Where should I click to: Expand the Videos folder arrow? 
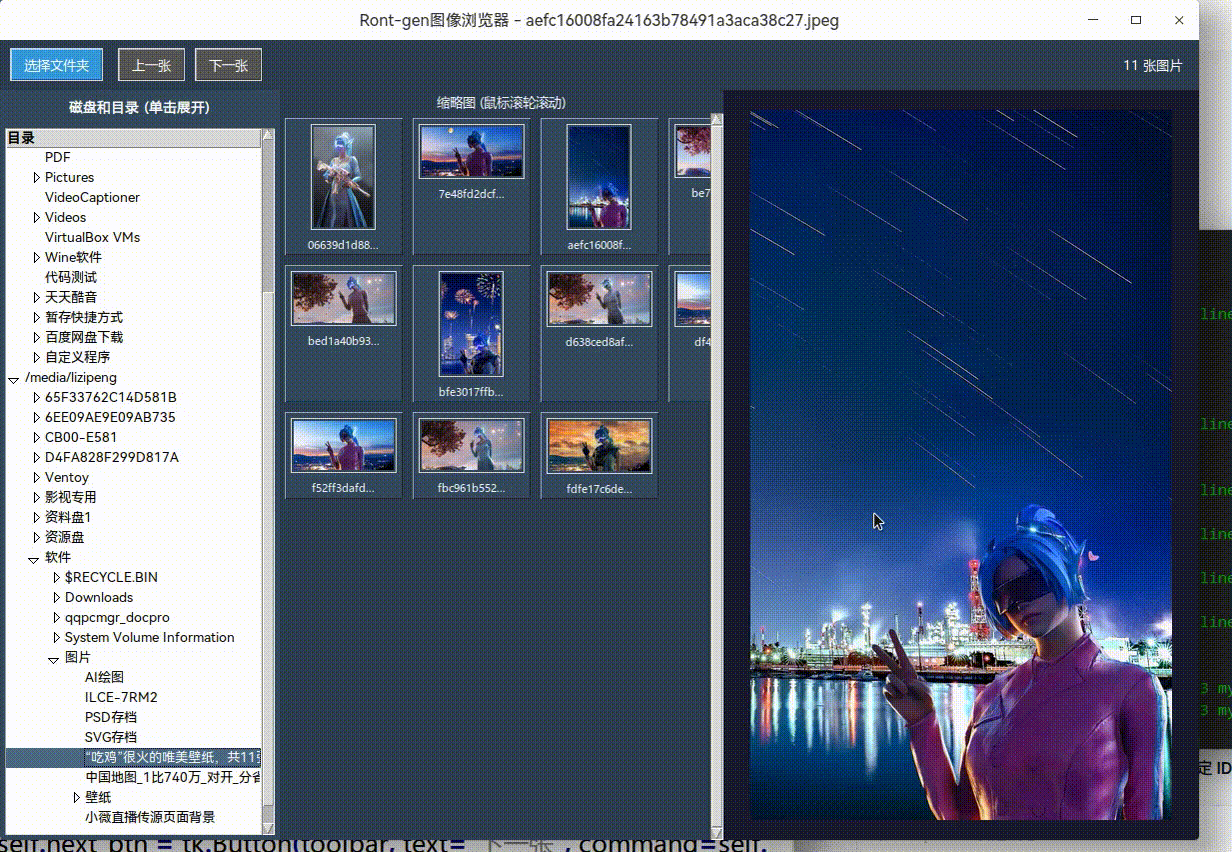37,217
